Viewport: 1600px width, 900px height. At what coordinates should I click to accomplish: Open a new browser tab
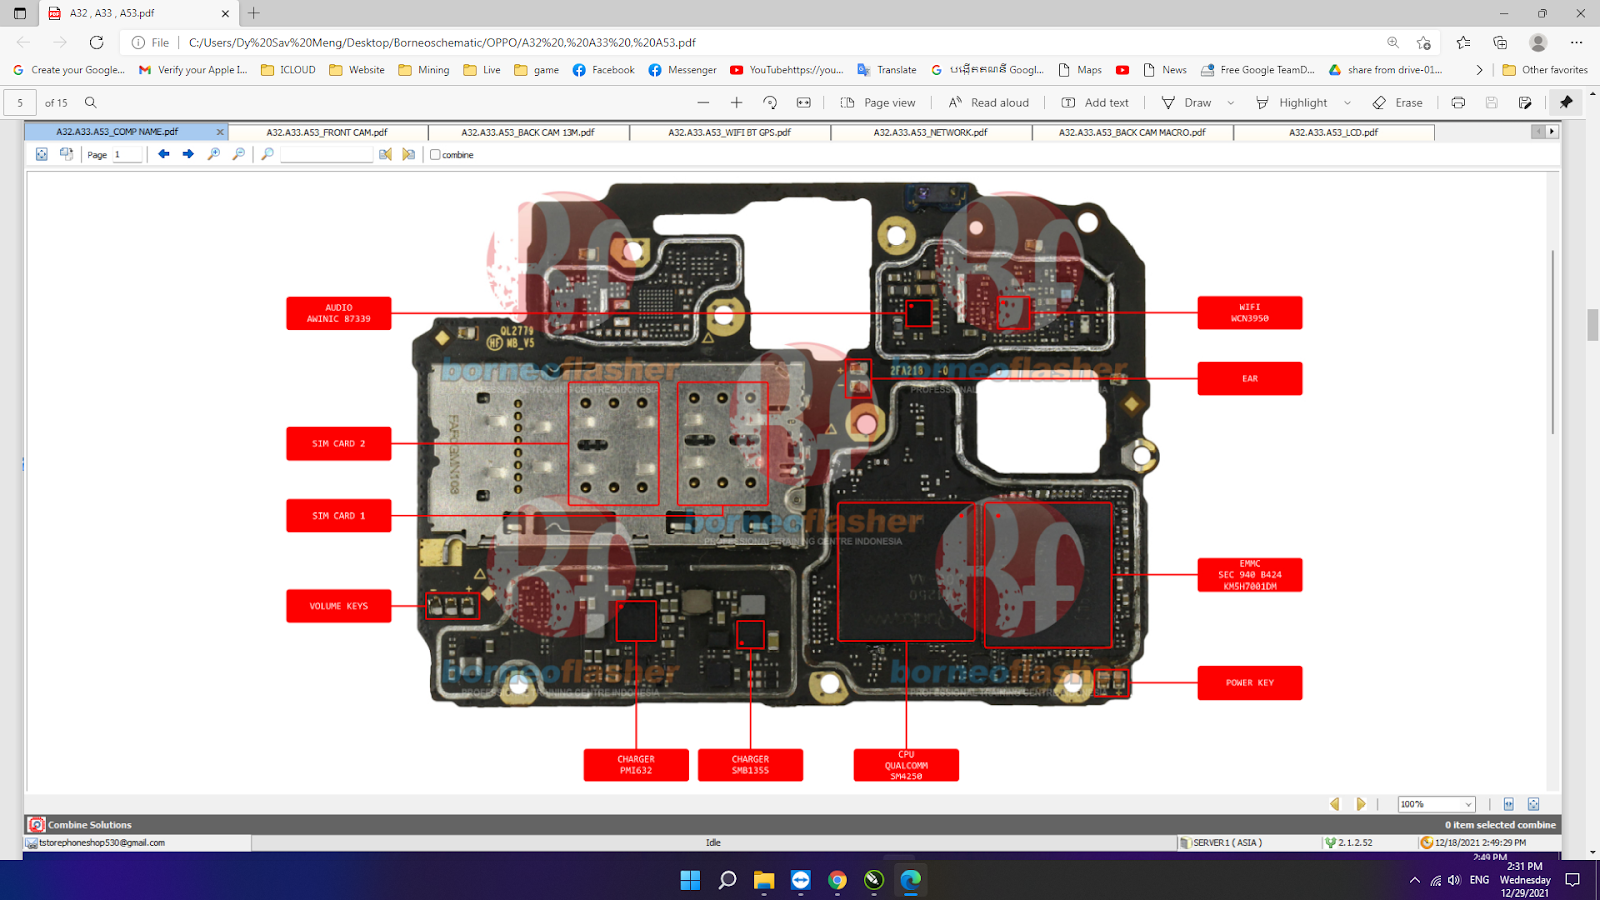[254, 13]
